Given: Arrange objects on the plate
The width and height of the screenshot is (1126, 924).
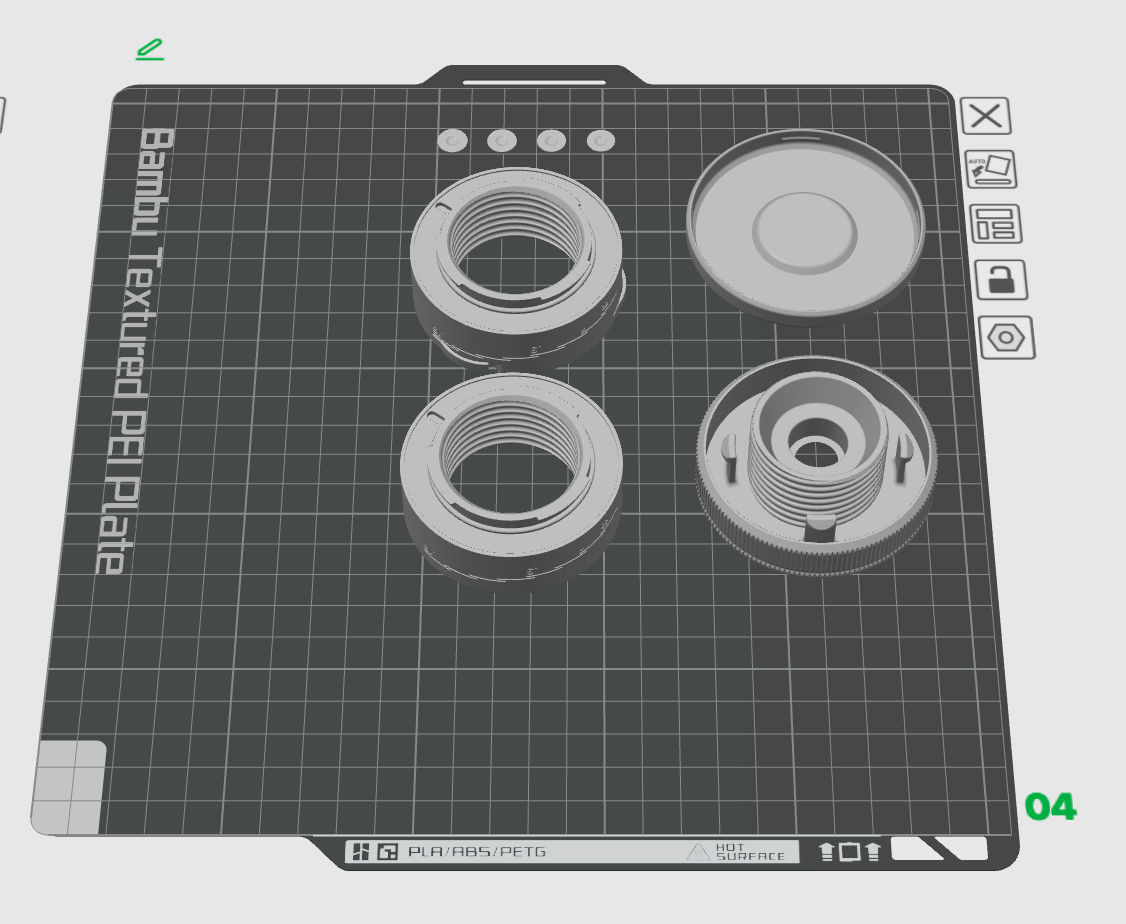Looking at the screenshot, I should 996,224.
